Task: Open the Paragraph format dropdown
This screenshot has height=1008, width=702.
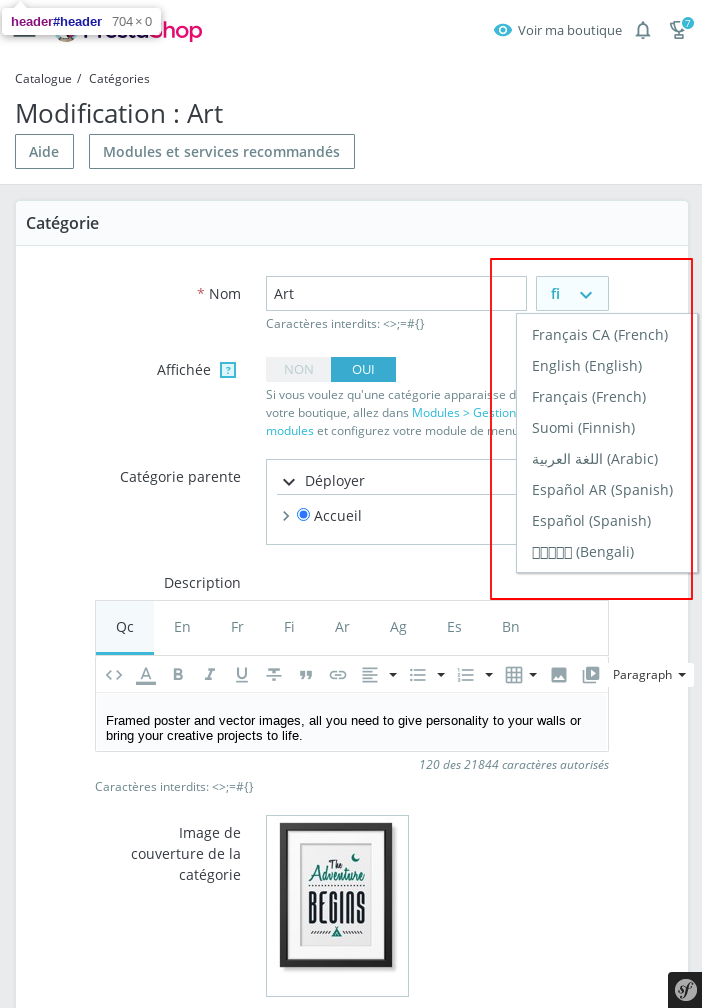Action: (x=649, y=674)
